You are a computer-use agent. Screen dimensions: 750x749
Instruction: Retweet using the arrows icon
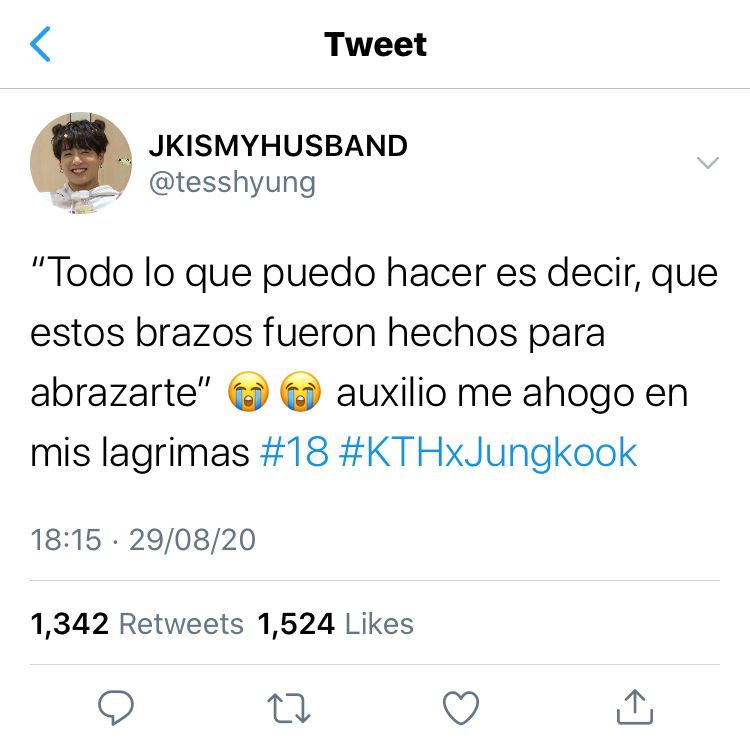[x=288, y=708]
